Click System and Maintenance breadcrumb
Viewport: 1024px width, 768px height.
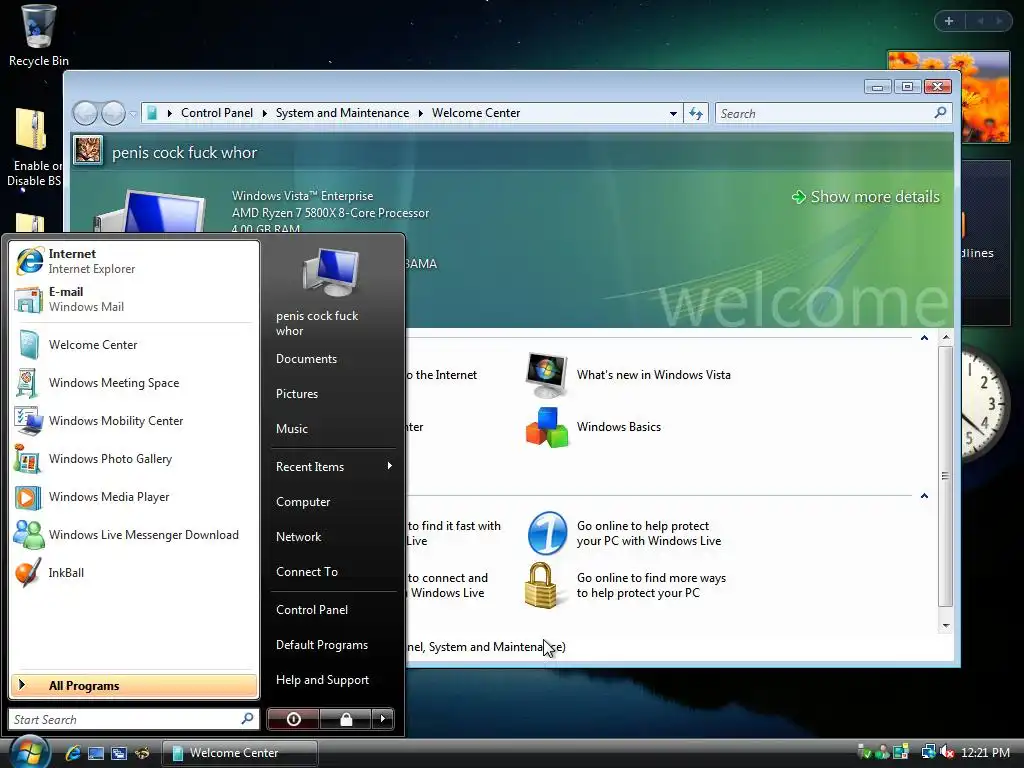(342, 113)
